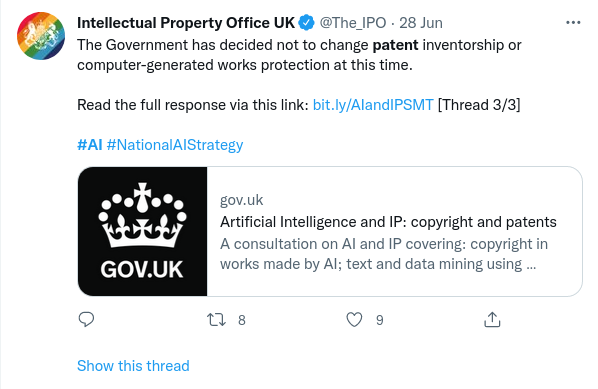Open the bit.ly/AIandIPSMT link
This screenshot has height=389, width=598.
coord(373,105)
